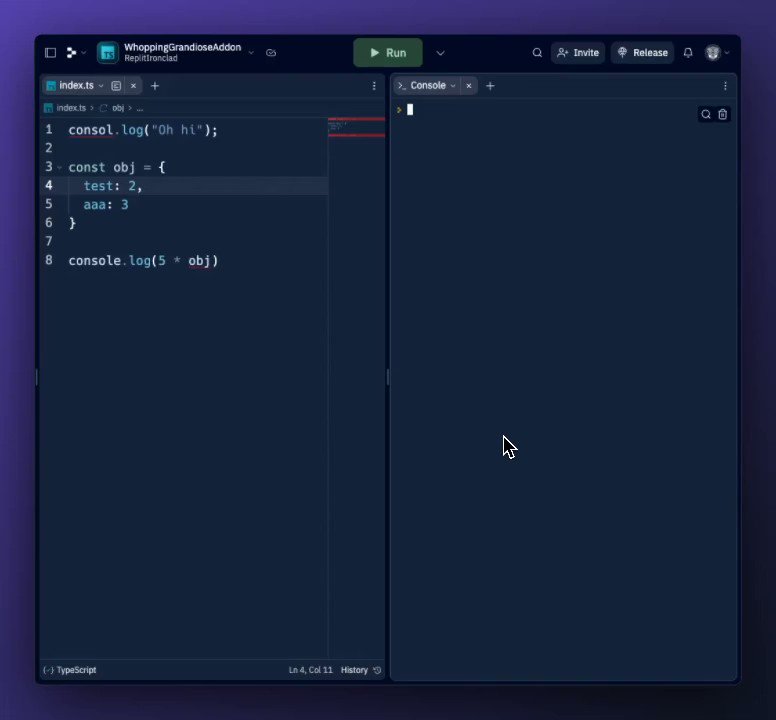
Task: Close the Console tab
Action: 469,86
